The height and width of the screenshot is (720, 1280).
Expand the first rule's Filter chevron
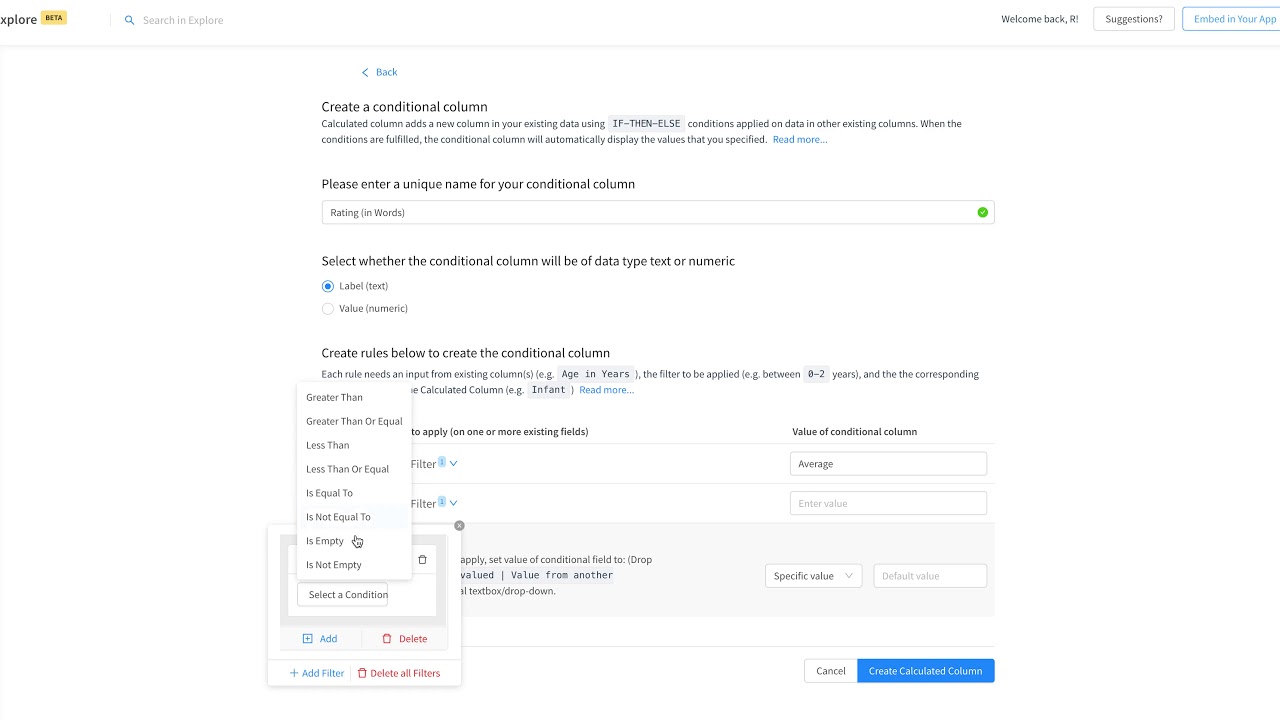(453, 463)
